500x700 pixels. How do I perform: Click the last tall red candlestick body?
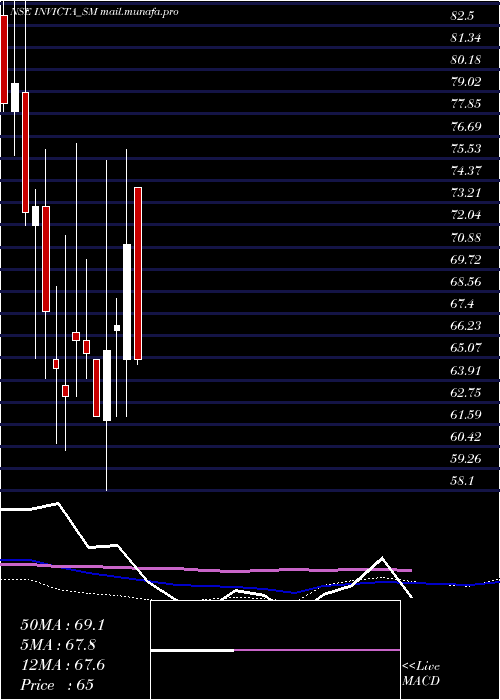(x=138, y=273)
